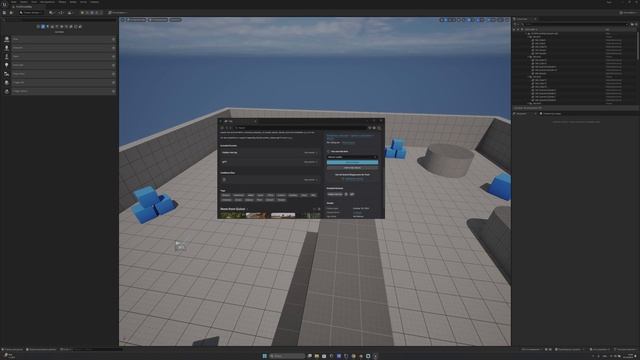Open the Lit view mode dropdown in viewport

[158, 20]
